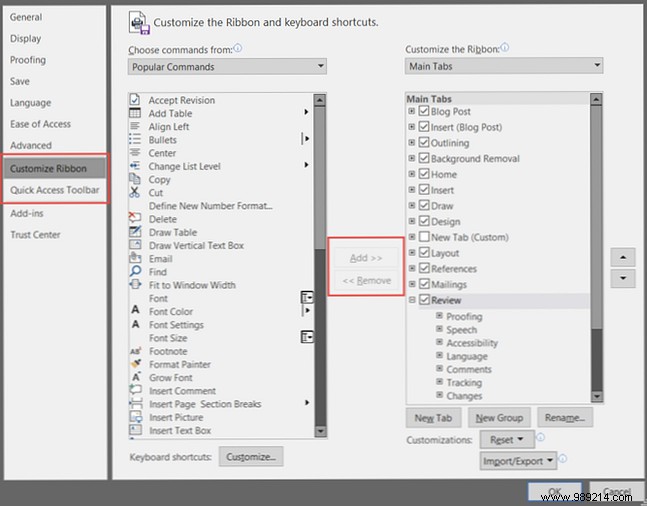Screen dimensions: 647x506
Task: Click Customize... keyboard shortcuts button
Action: [251, 457]
